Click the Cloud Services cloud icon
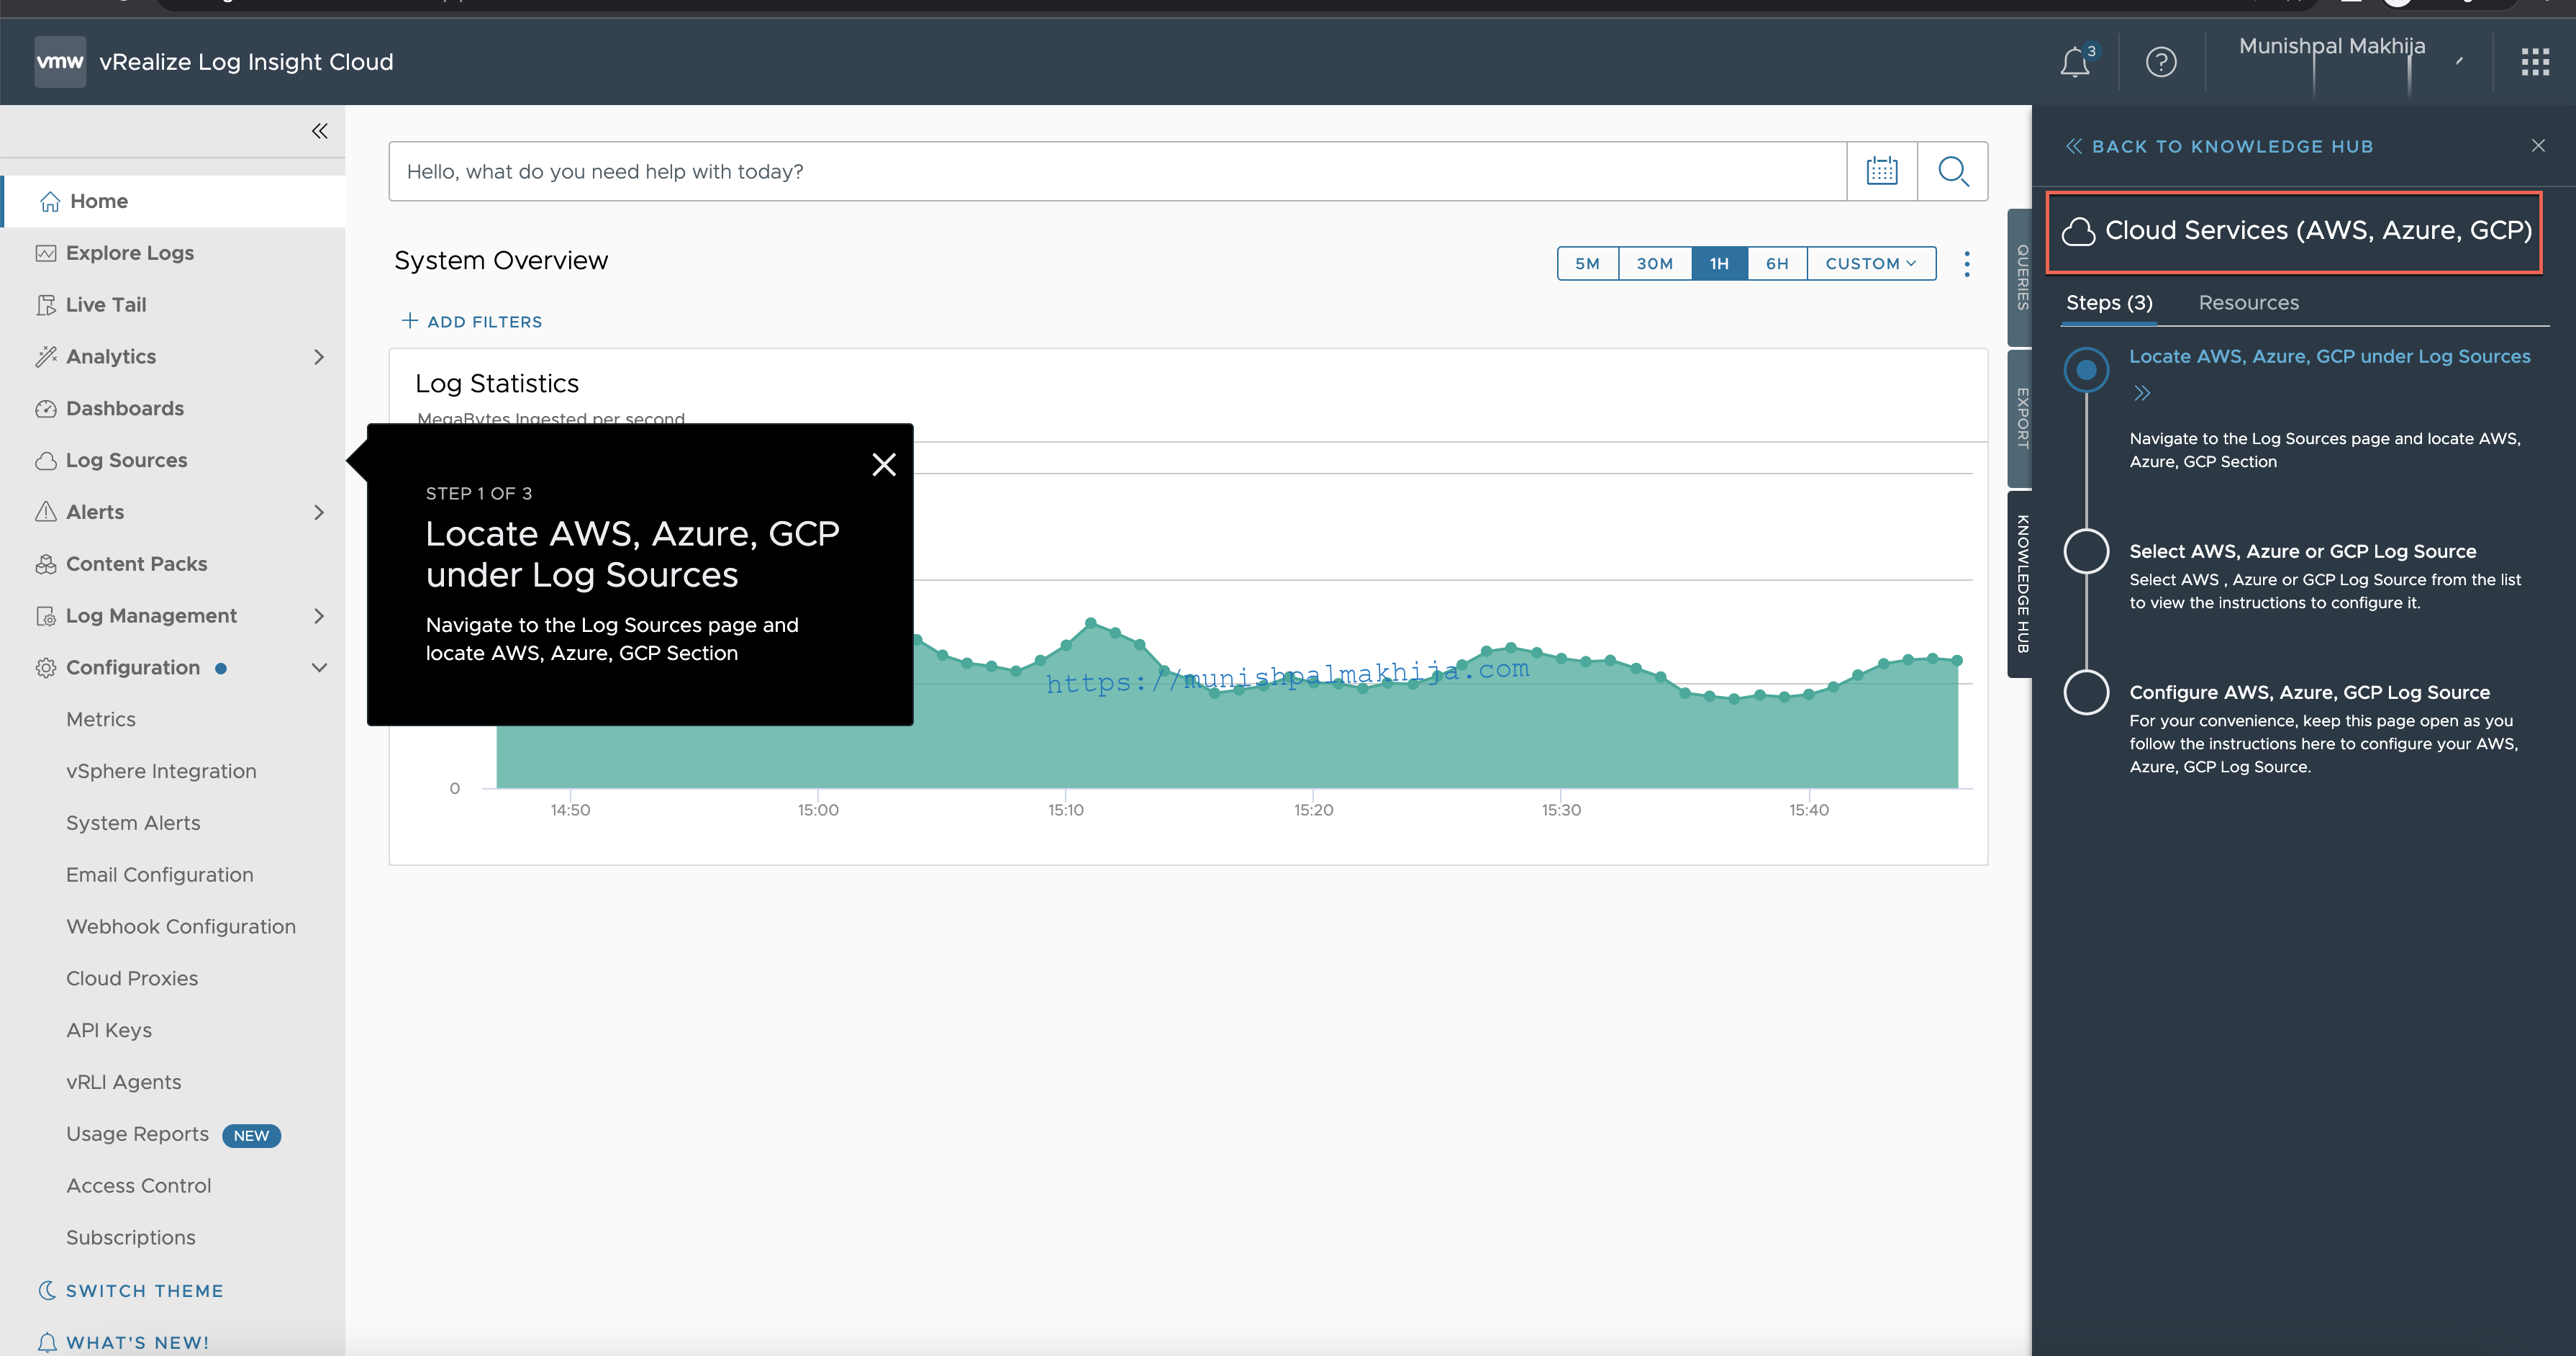The height and width of the screenshot is (1356, 2576). tap(2078, 231)
